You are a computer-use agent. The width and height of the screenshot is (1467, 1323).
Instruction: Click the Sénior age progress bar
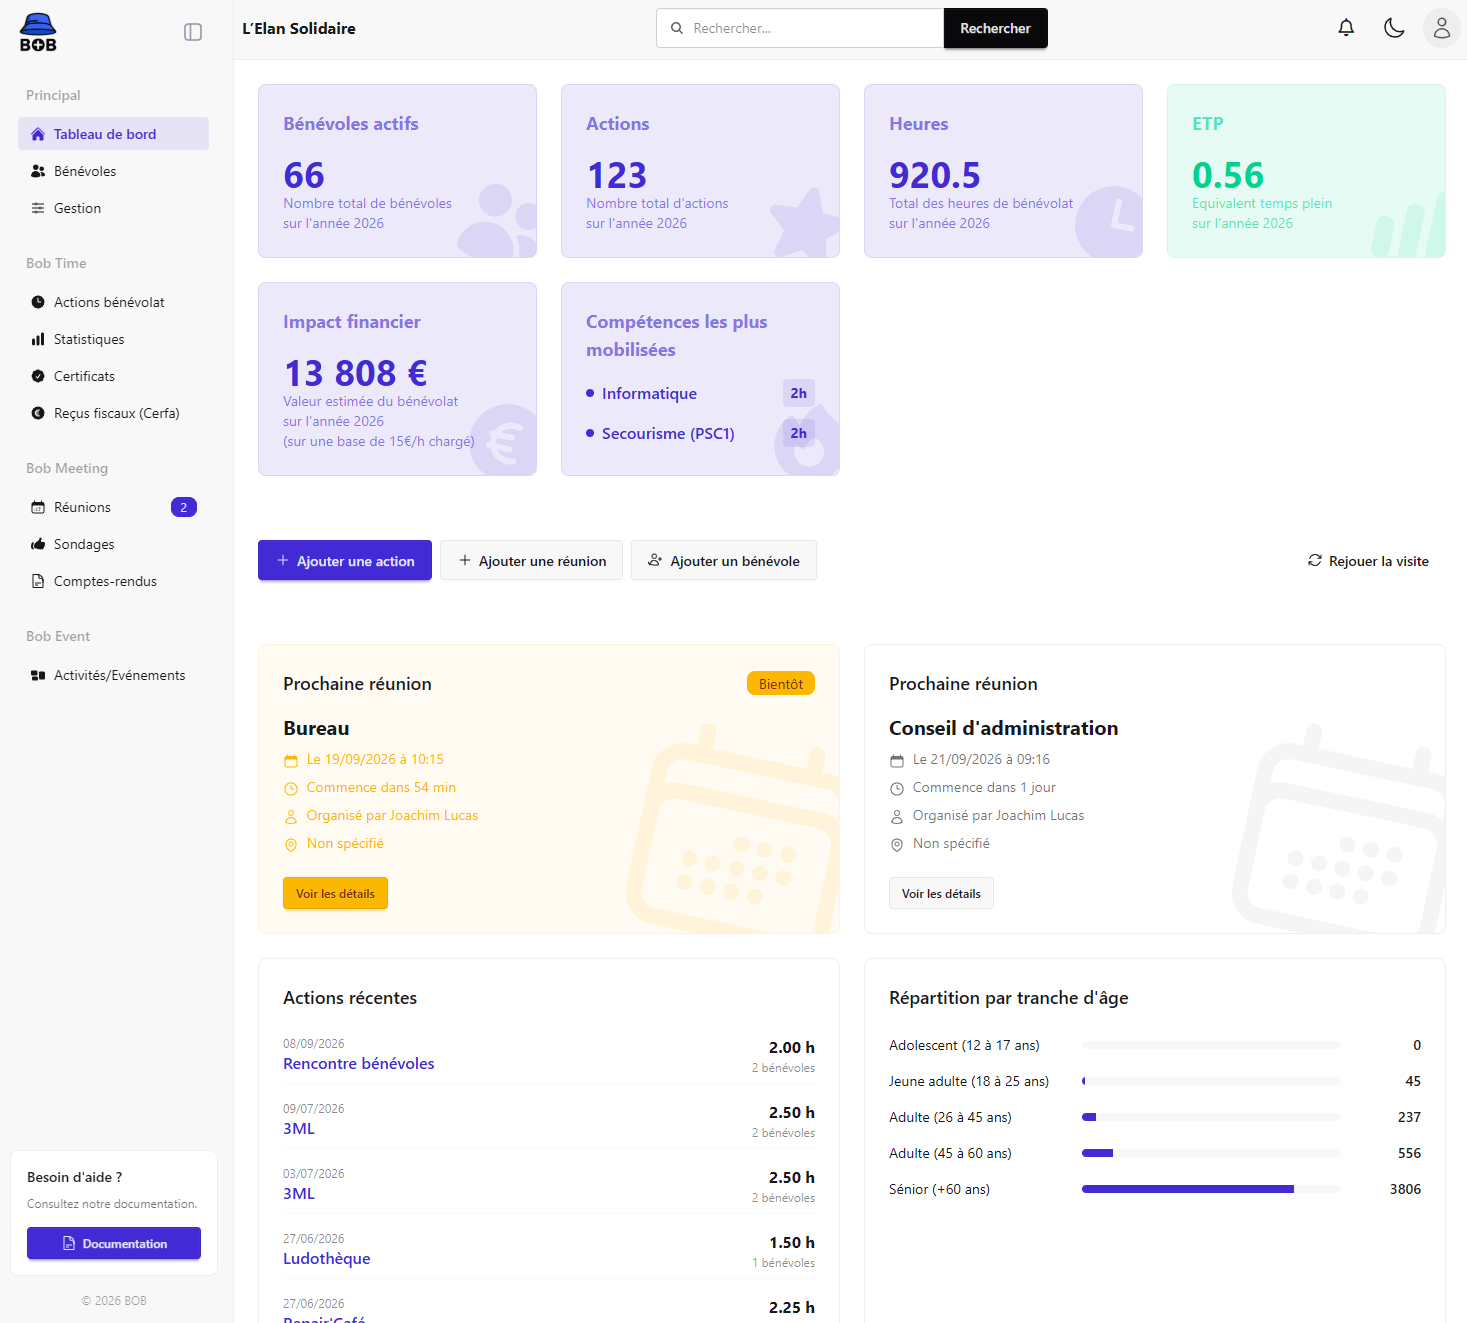(1211, 1189)
